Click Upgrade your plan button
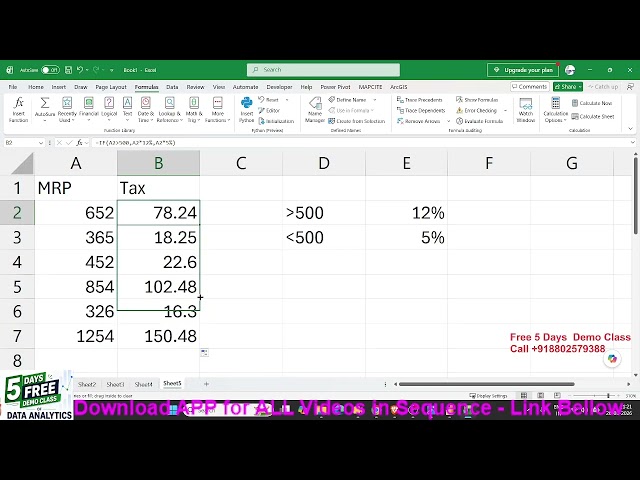 click(x=523, y=70)
